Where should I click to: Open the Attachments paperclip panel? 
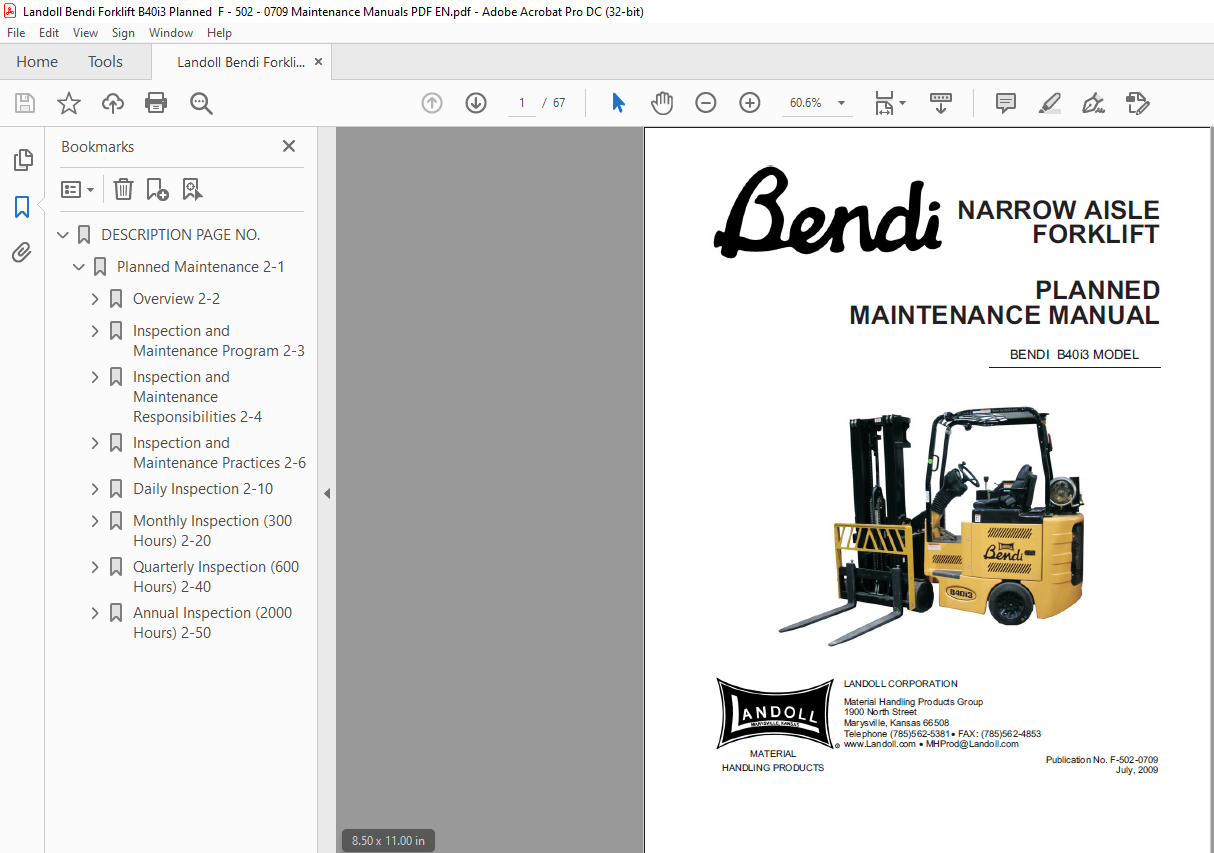(x=22, y=253)
